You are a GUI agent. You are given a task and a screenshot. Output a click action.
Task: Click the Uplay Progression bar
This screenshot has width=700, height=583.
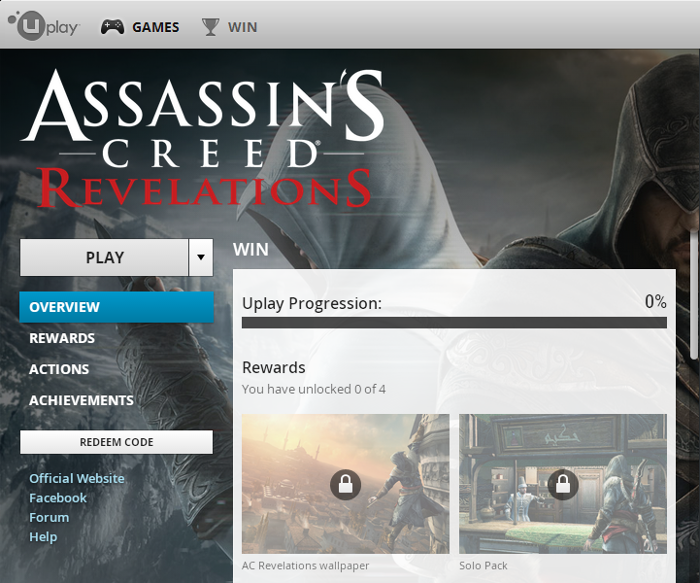tap(454, 323)
